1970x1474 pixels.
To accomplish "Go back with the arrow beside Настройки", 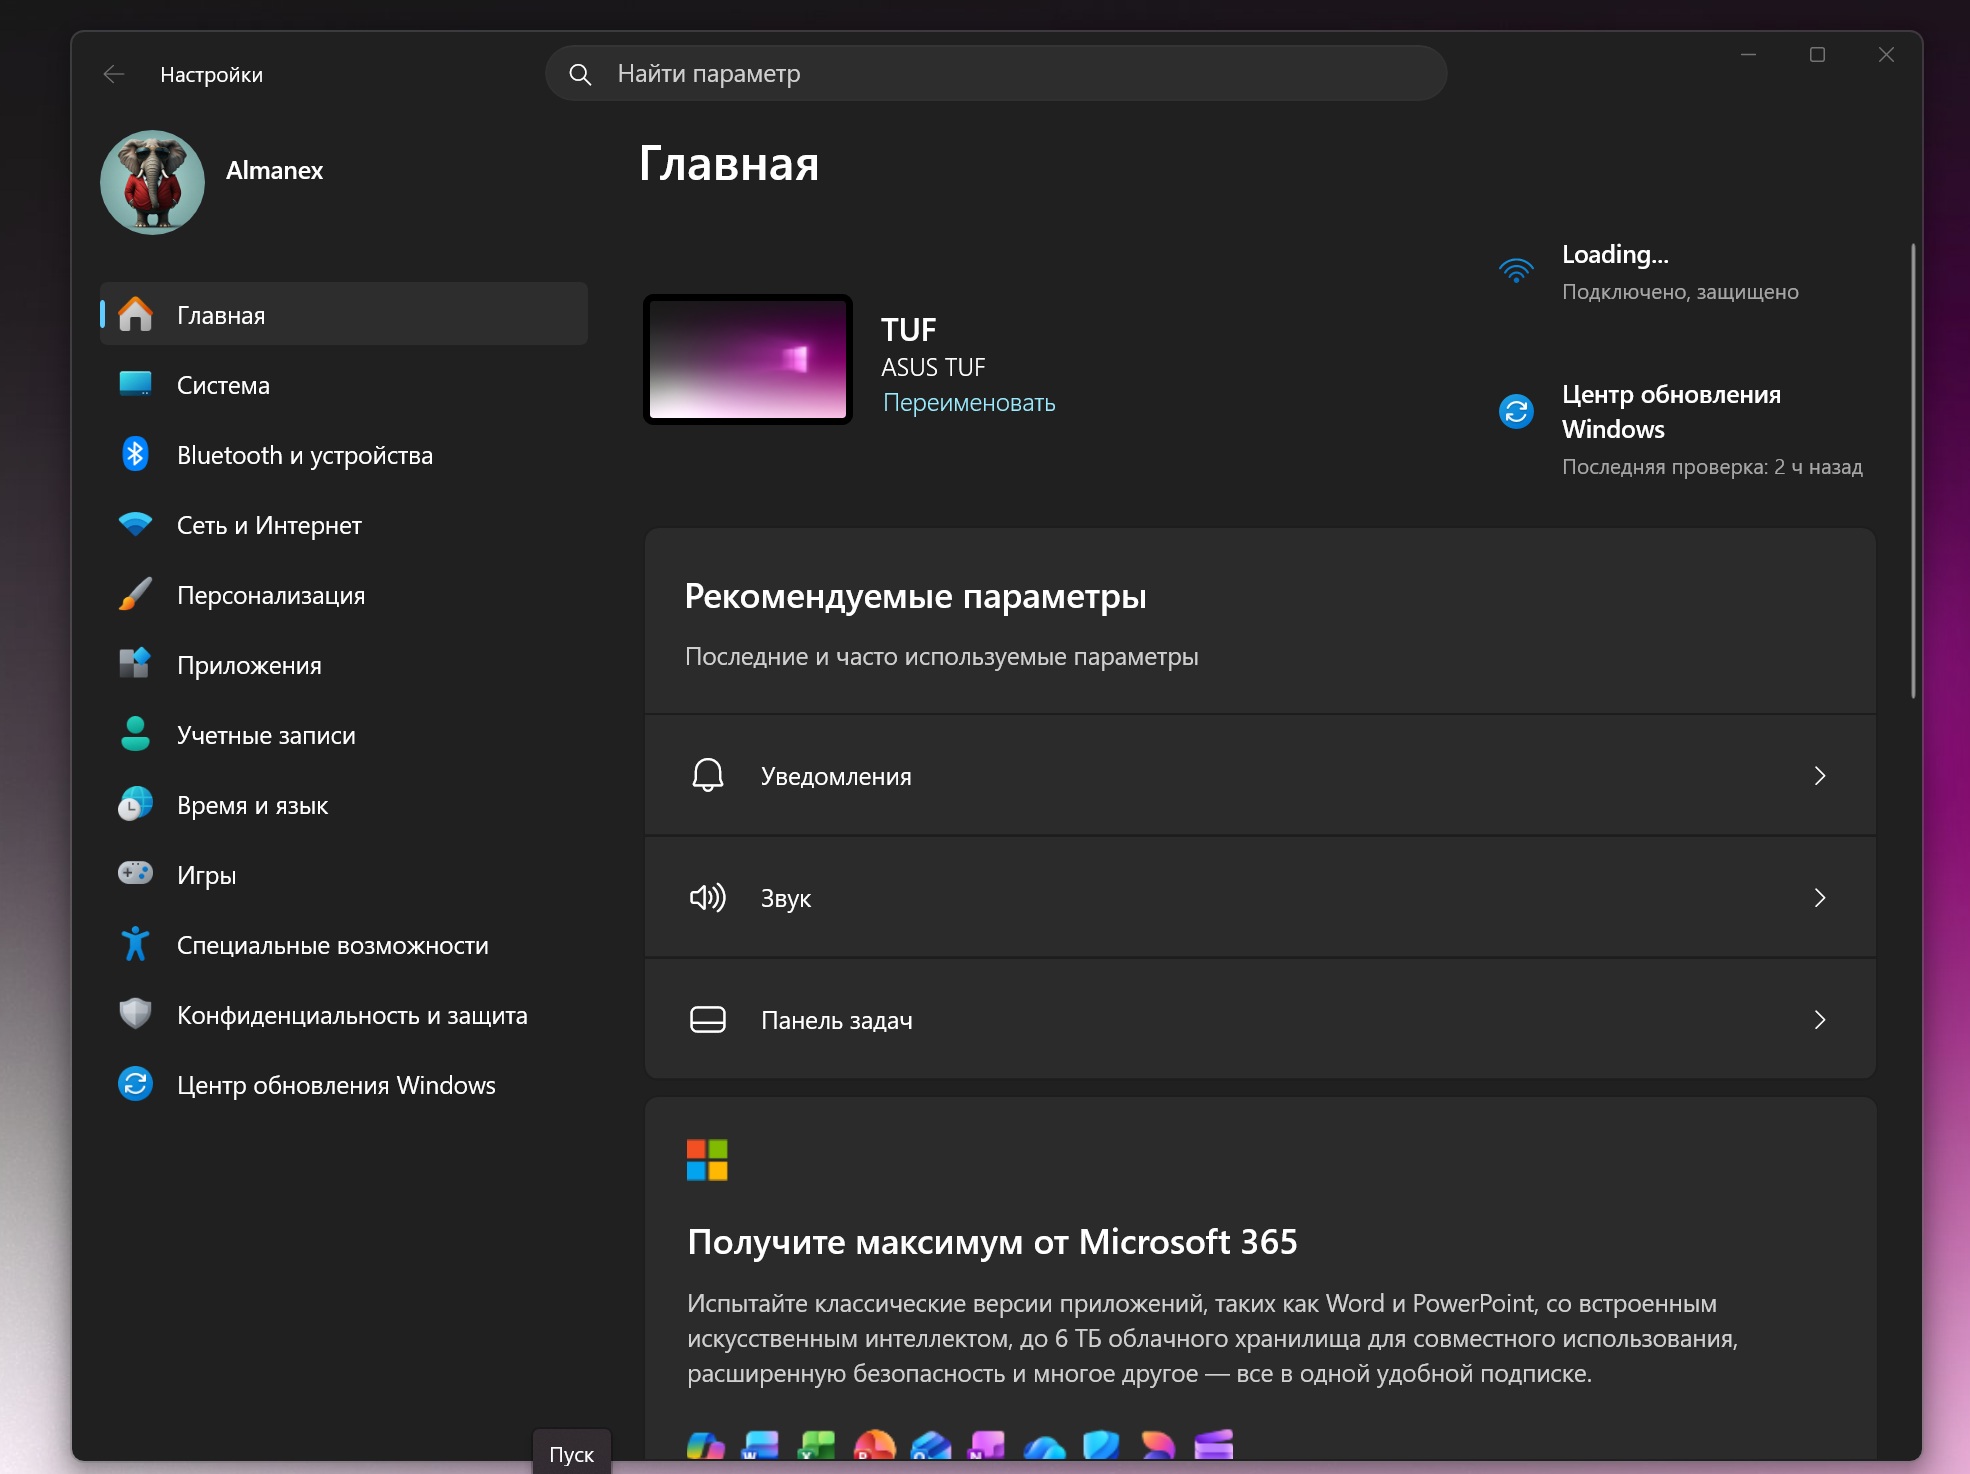I will (114, 74).
